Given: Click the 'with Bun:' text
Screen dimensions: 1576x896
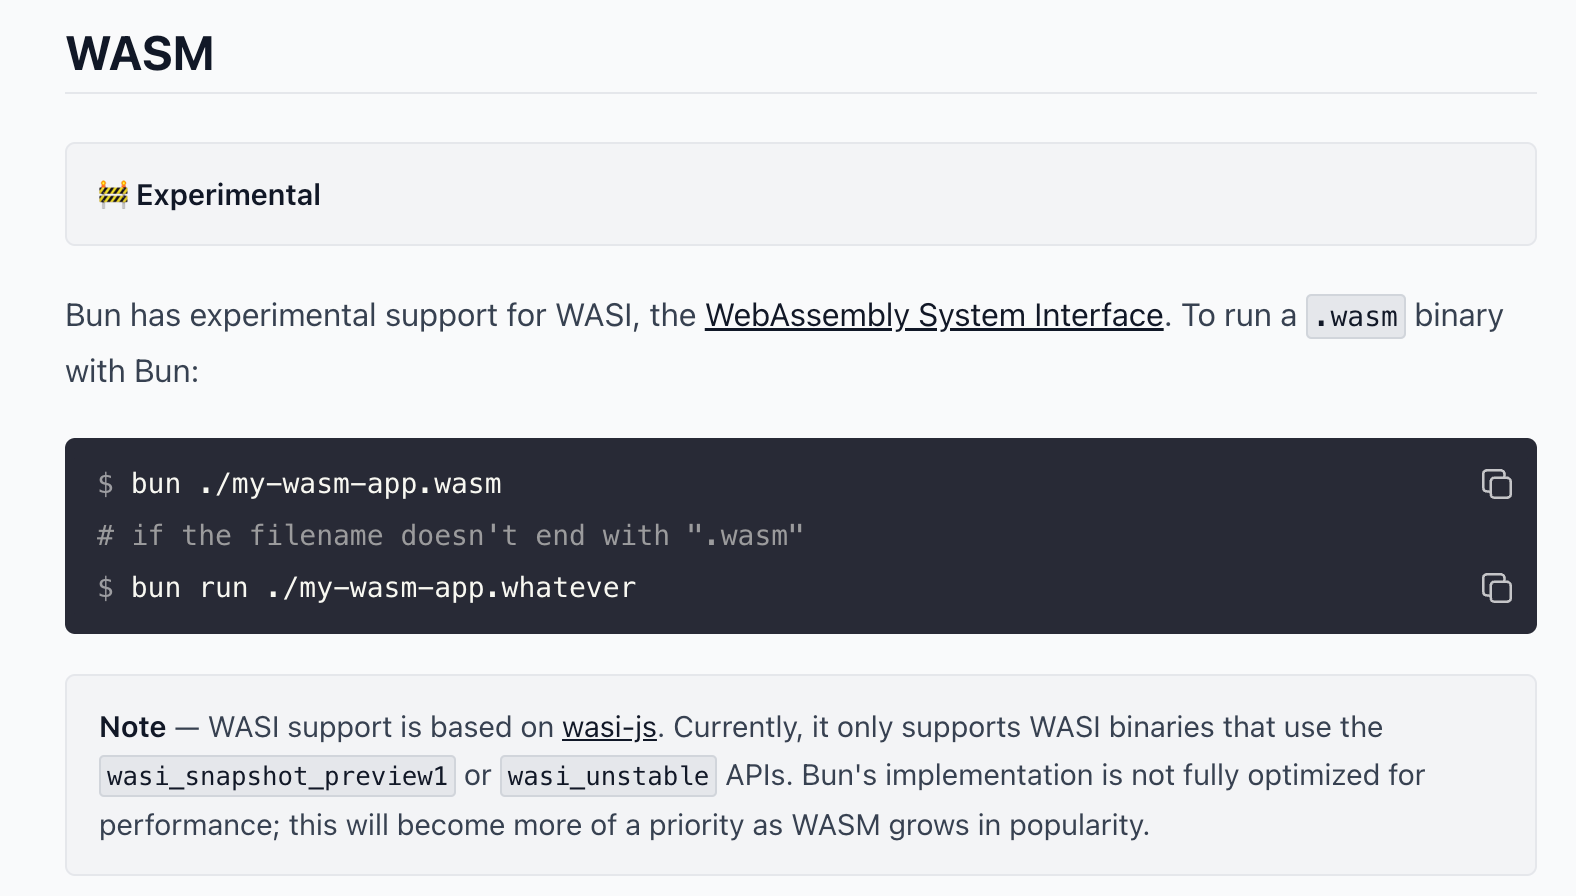Looking at the screenshot, I should [132, 372].
